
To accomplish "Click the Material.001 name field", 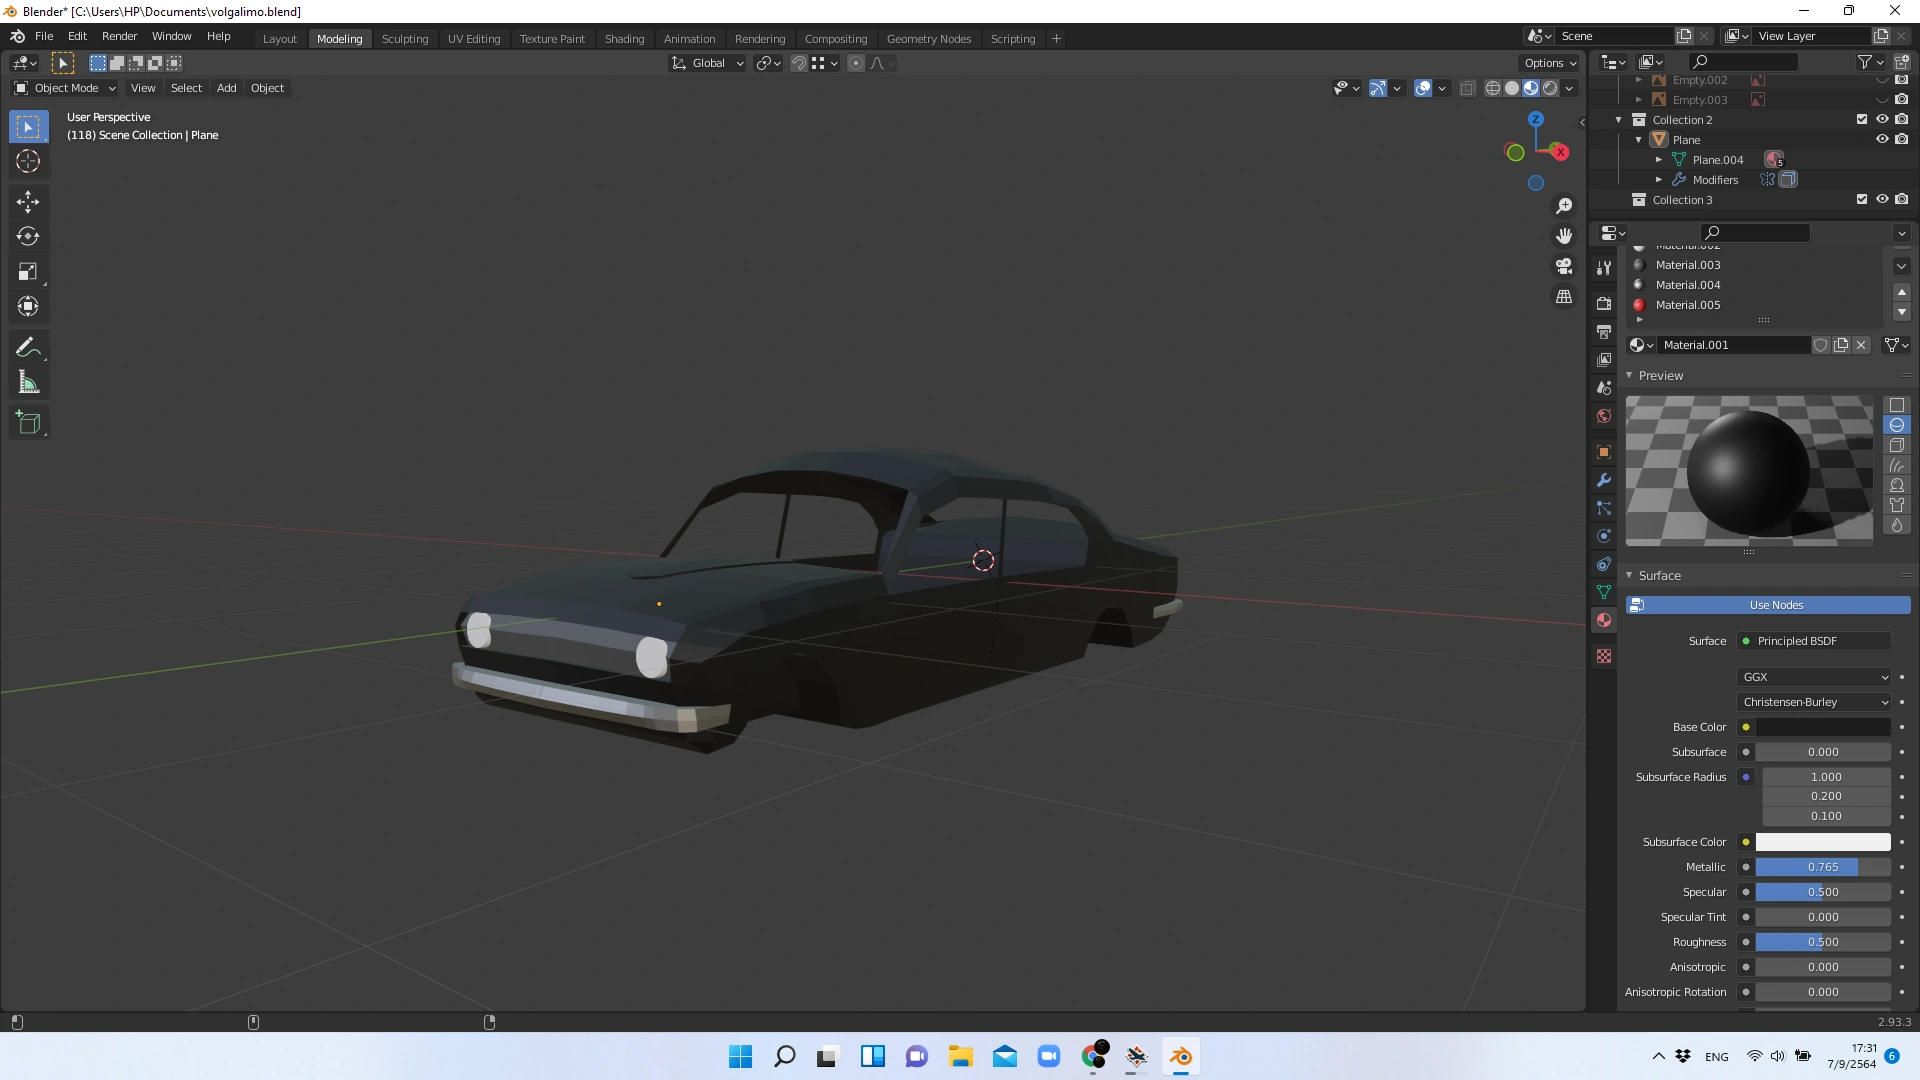I will tap(1735, 344).
